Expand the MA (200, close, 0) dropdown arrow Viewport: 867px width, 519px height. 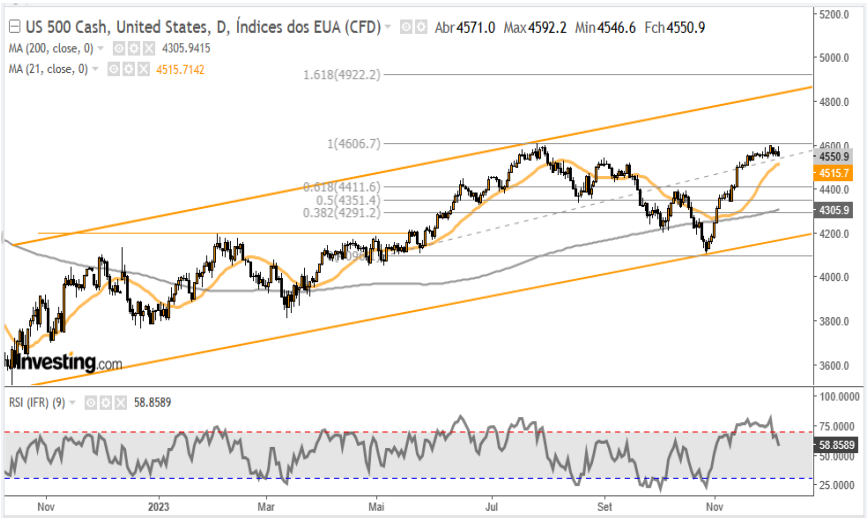pyautogui.click(x=101, y=49)
